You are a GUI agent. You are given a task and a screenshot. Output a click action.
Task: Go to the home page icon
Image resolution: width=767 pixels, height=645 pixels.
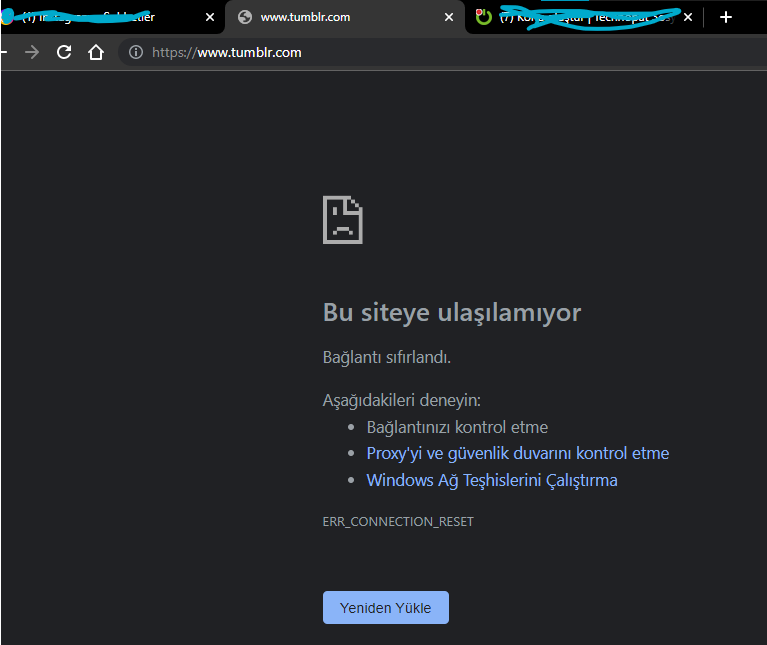[96, 52]
